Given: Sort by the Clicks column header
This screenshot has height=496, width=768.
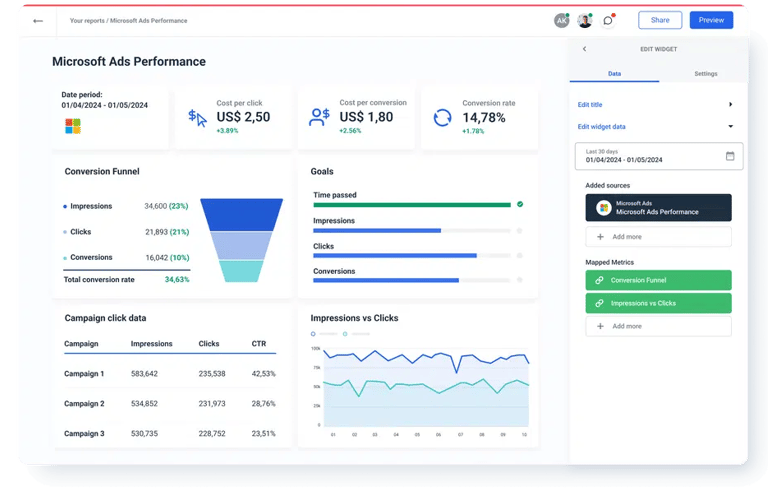Looking at the screenshot, I should click(x=209, y=344).
